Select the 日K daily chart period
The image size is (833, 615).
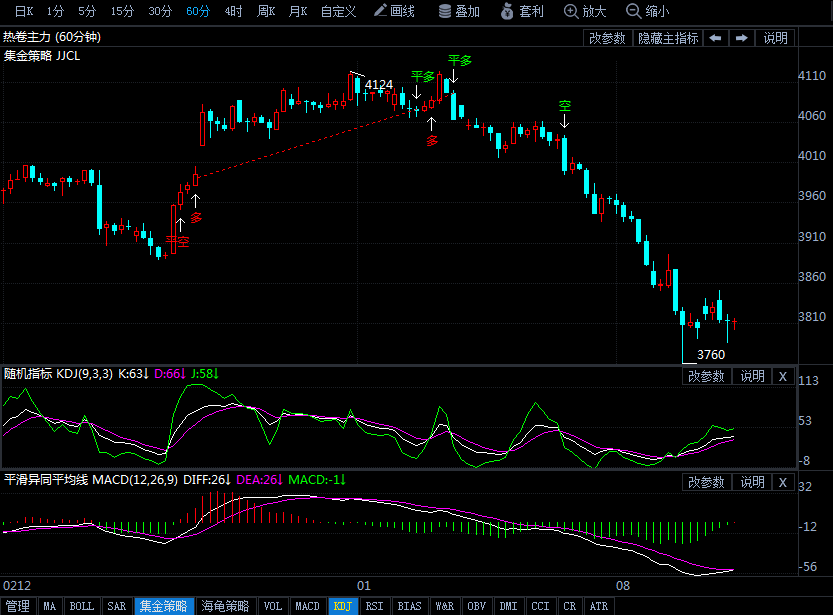[x=24, y=11]
